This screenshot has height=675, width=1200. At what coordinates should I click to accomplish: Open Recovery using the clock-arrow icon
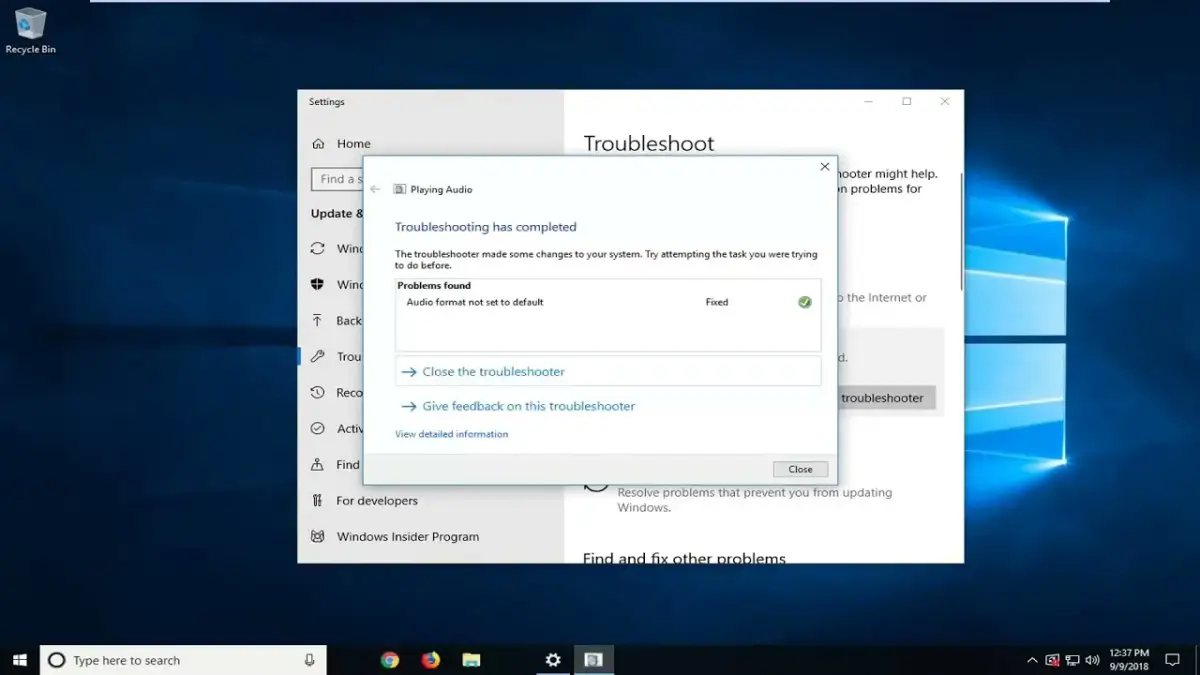(320, 392)
